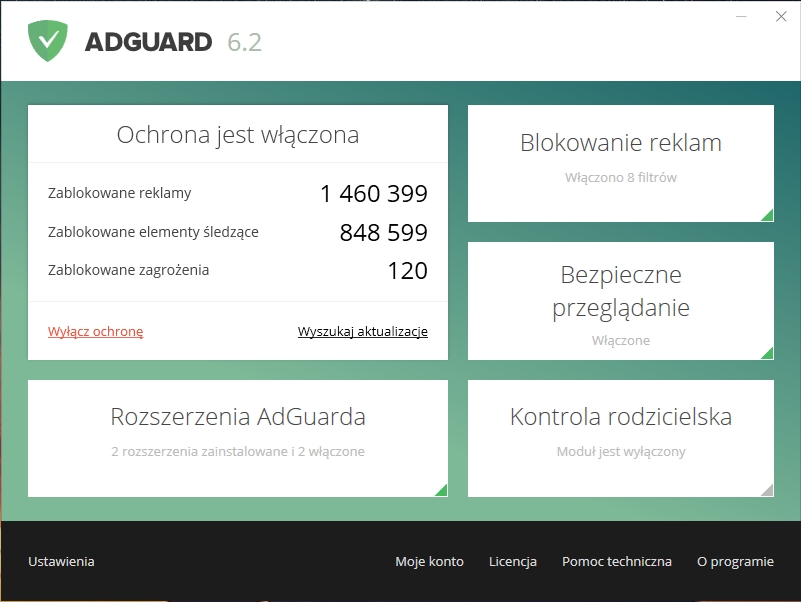Toggle the green corner of Bezpieczne przeglądanie
801x602 pixels.
[x=767, y=353]
